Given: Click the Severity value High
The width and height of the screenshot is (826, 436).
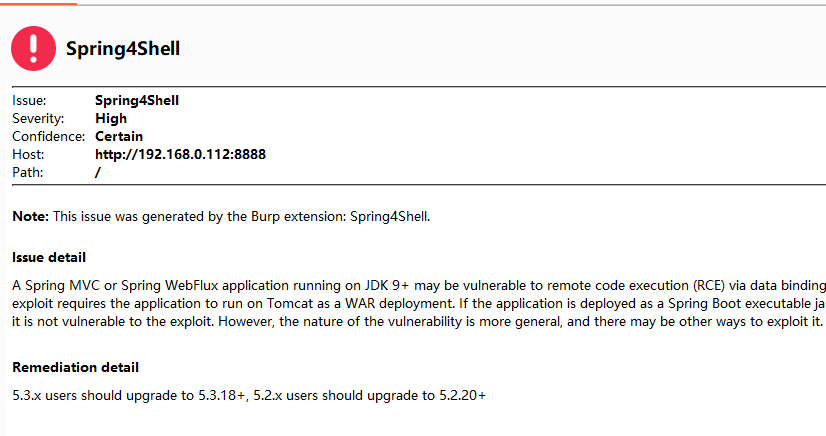Looking at the screenshot, I should pyautogui.click(x=111, y=118).
